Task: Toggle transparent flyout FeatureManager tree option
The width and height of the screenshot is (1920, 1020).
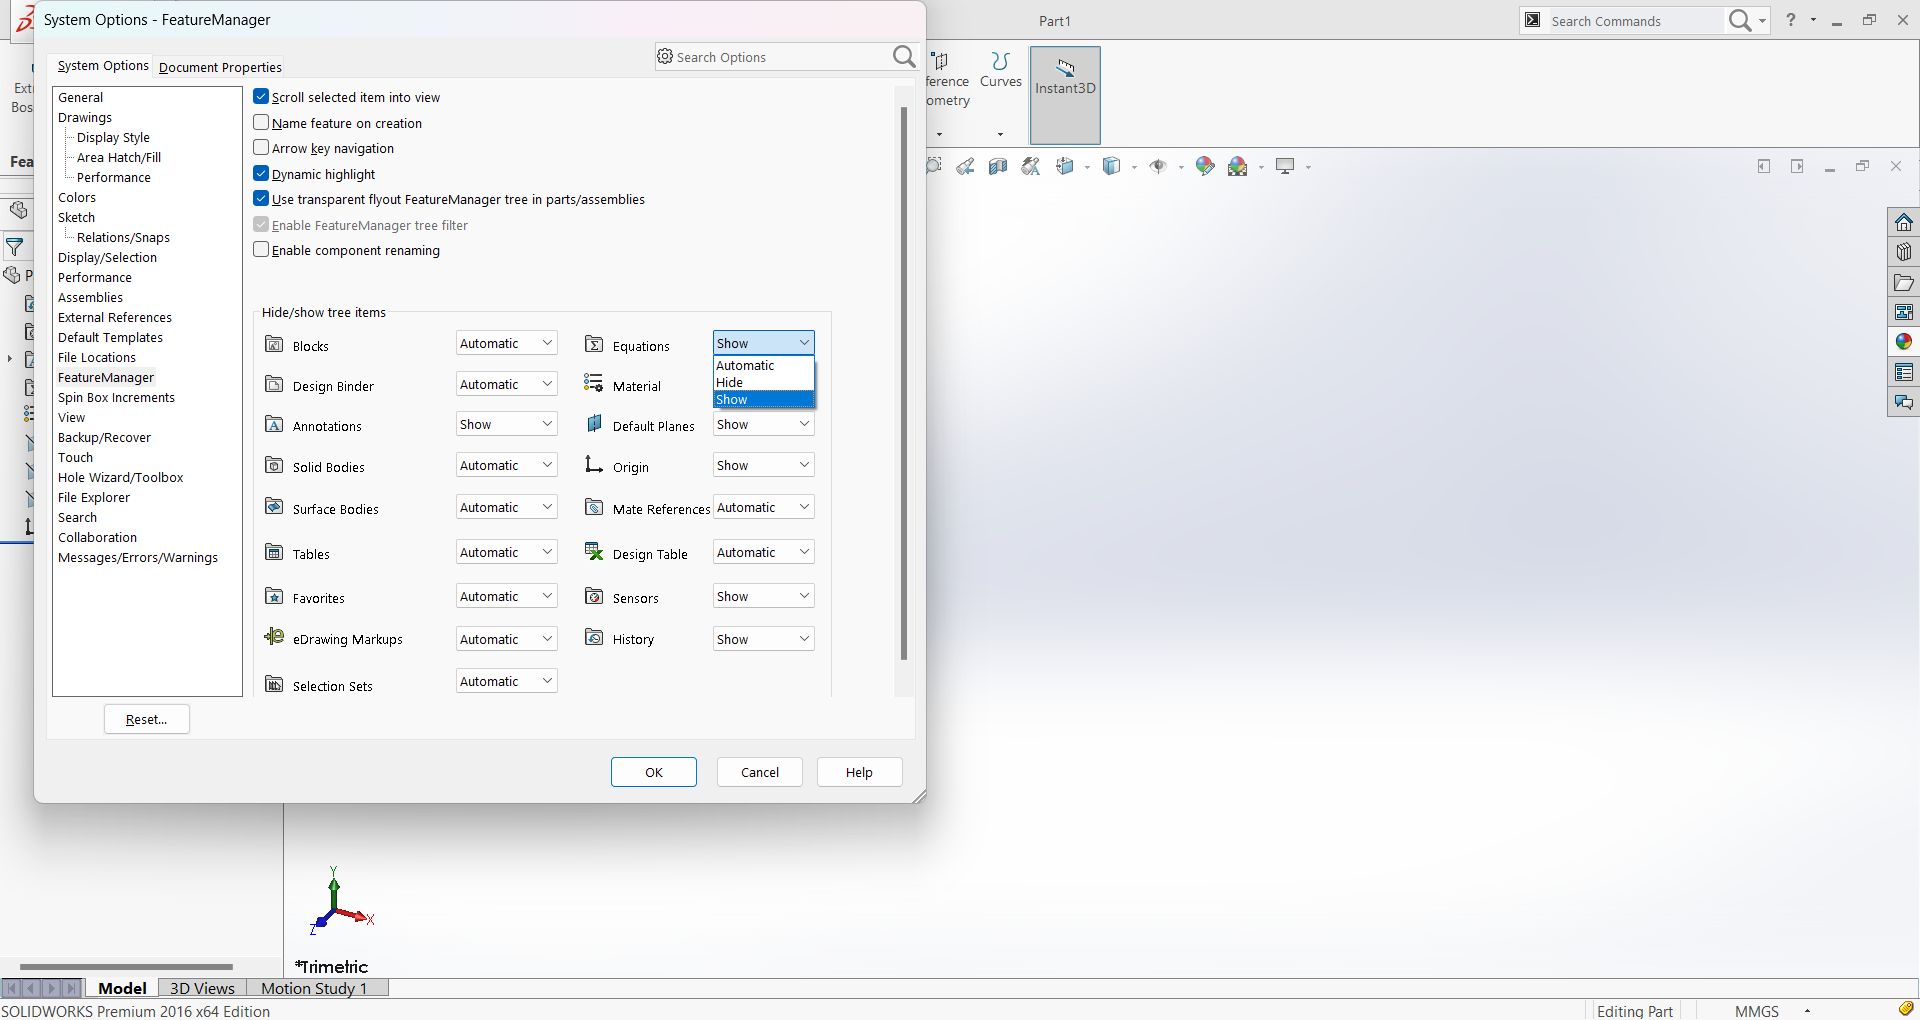Action: click(261, 199)
